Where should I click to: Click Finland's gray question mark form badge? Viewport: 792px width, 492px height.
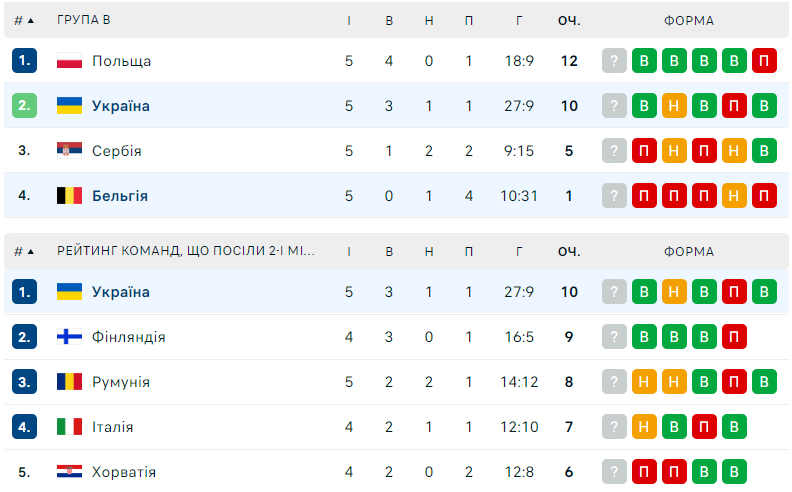614,337
